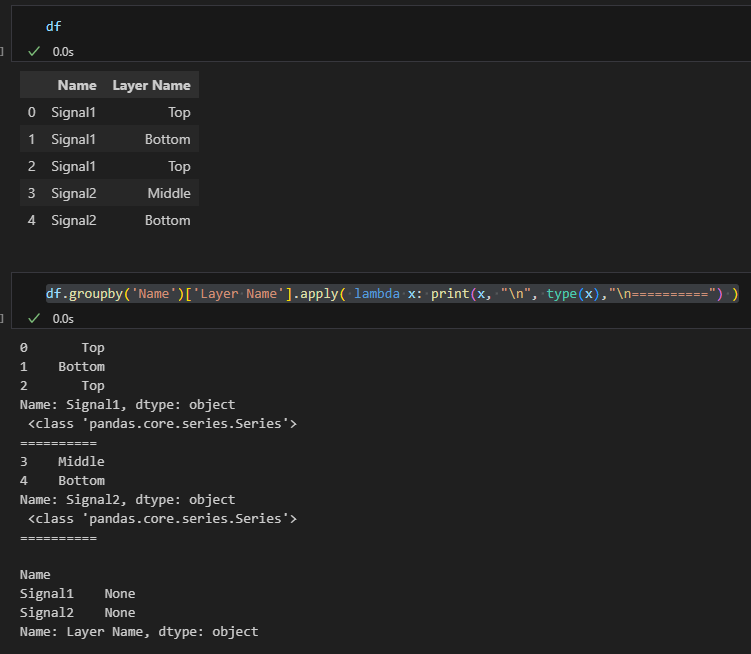Click index 1 in the dataframe table

point(32,139)
